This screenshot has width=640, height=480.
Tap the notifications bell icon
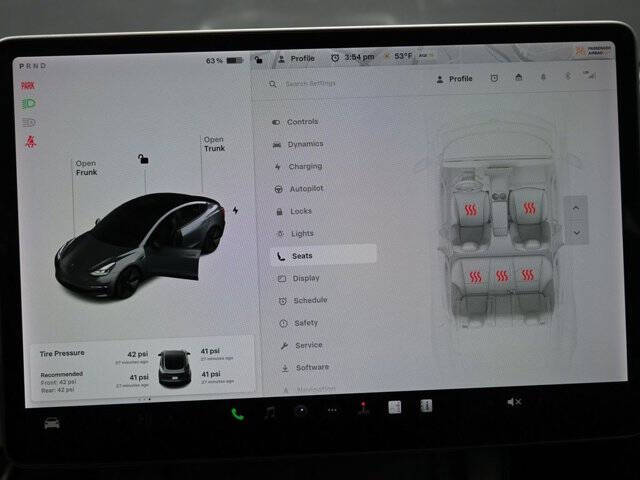tap(543, 76)
